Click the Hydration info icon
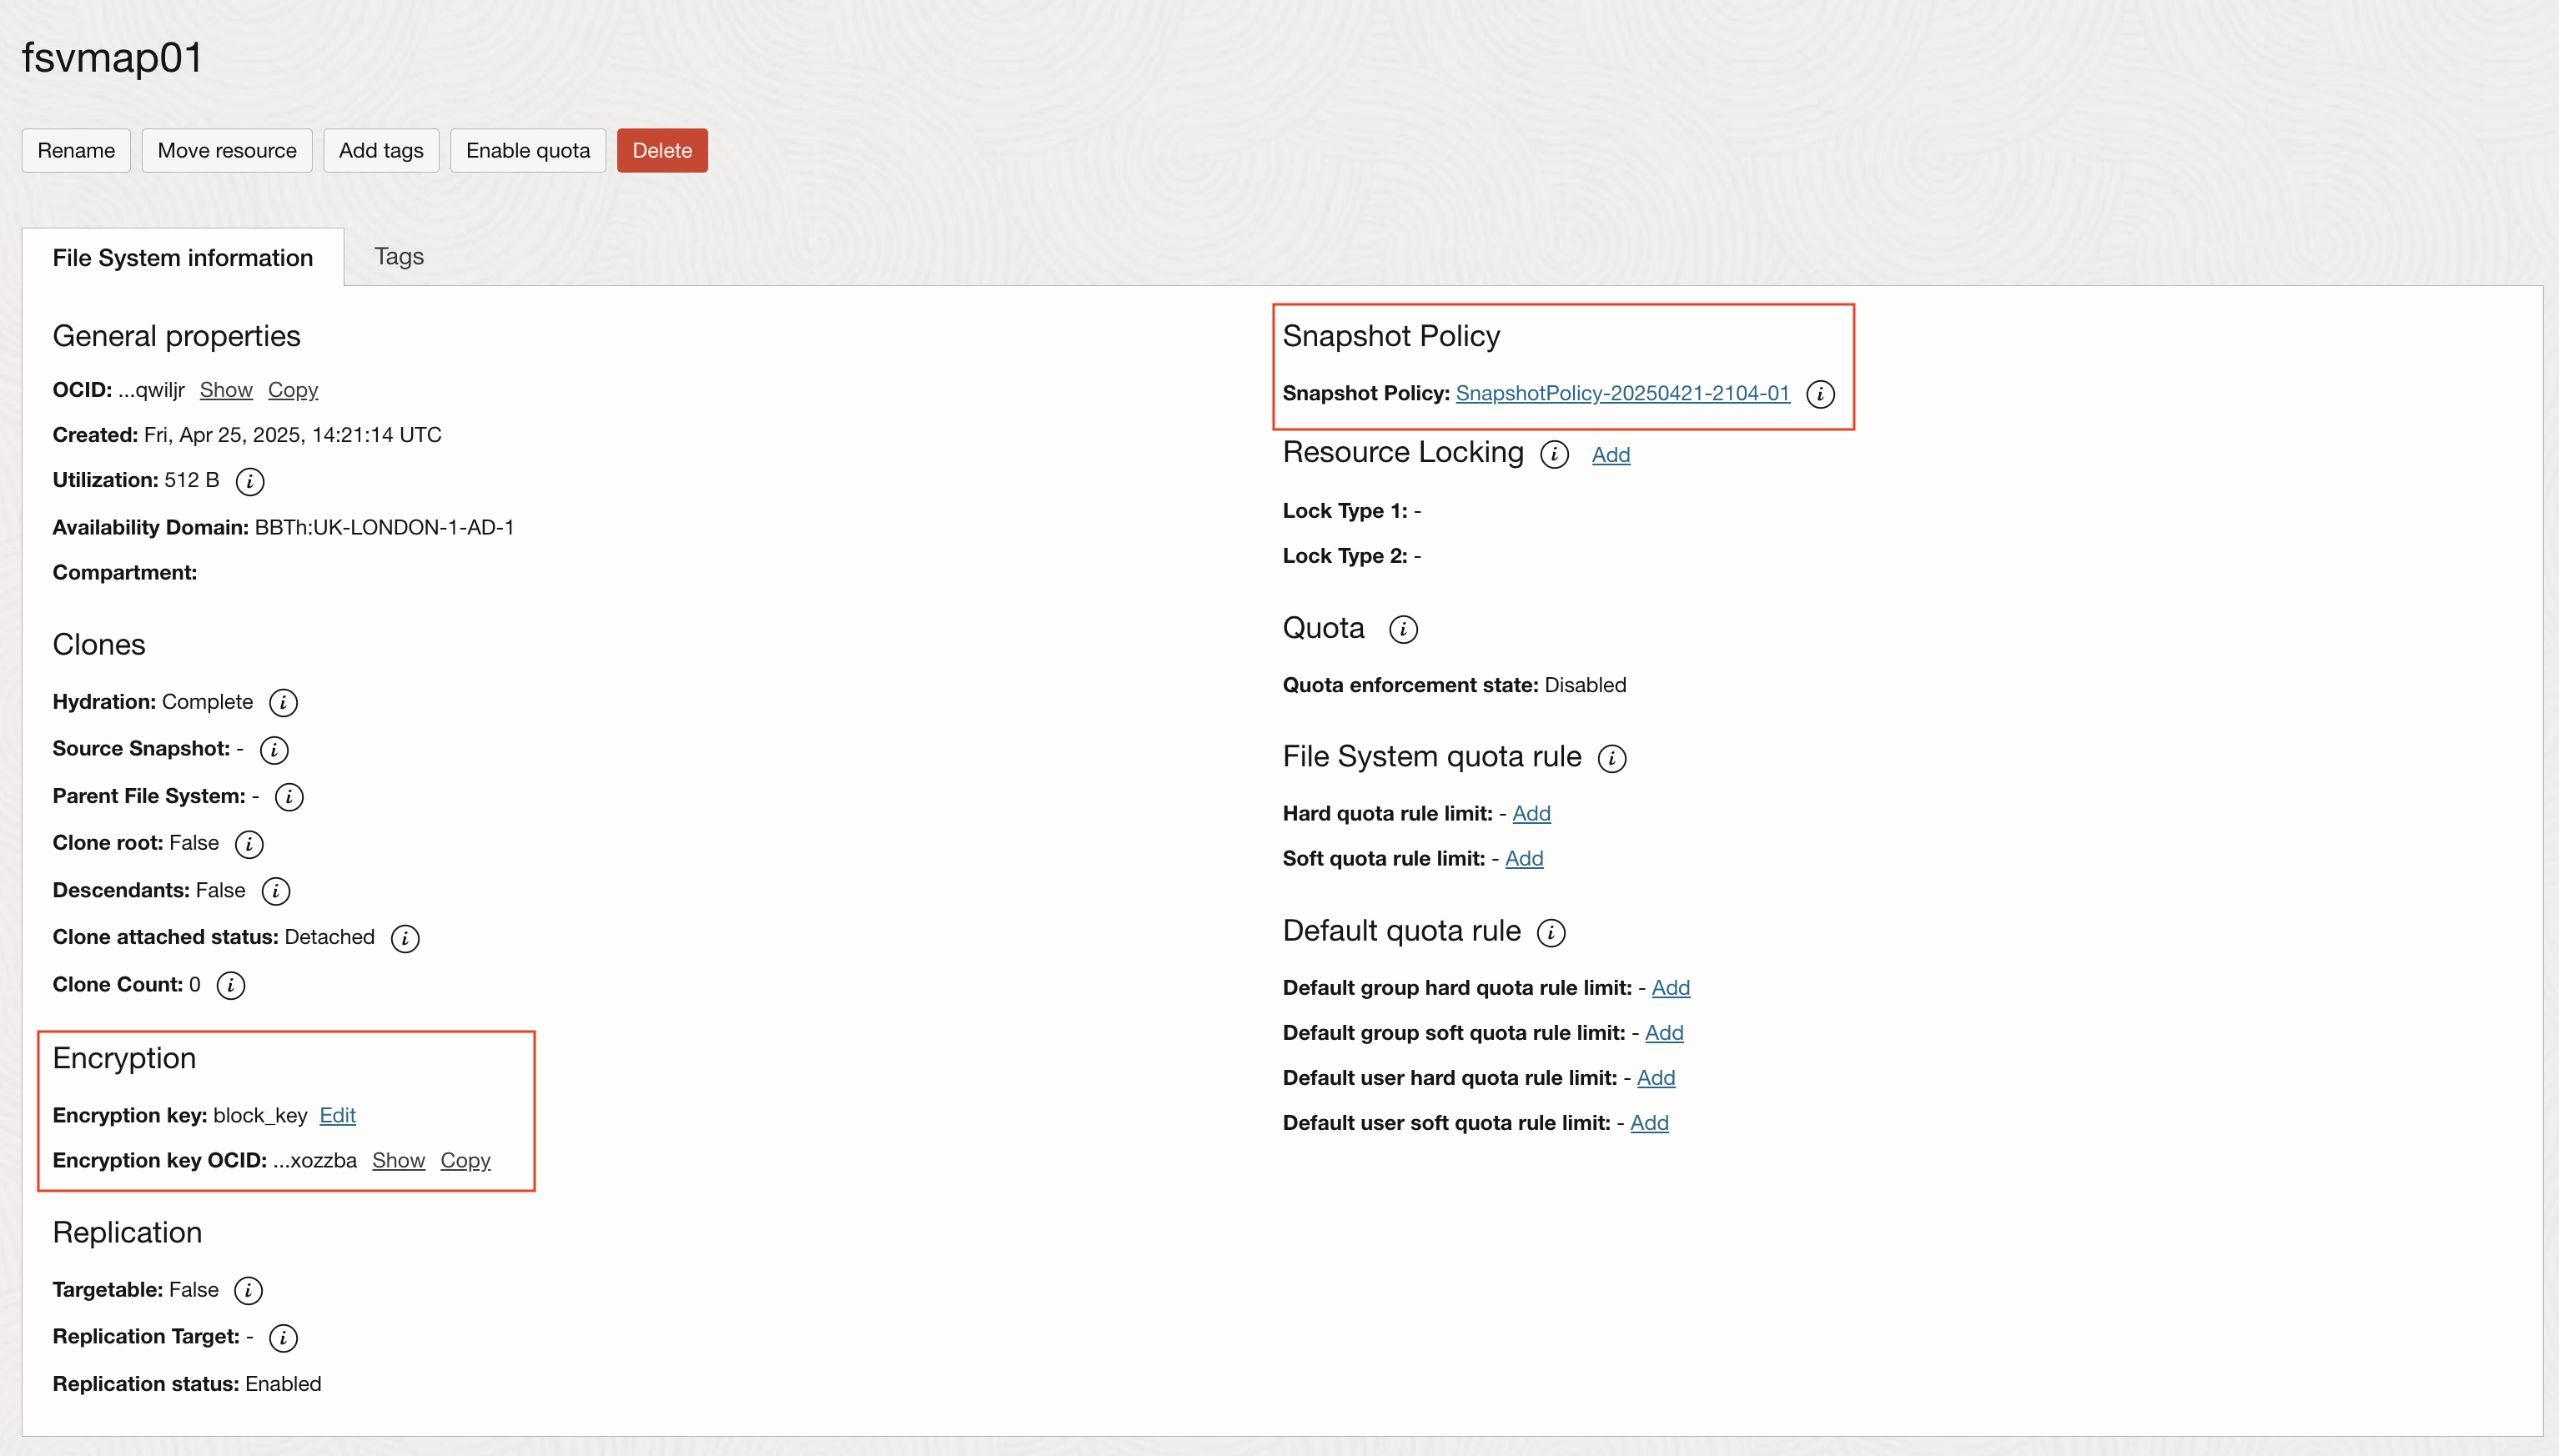 pyautogui.click(x=284, y=702)
